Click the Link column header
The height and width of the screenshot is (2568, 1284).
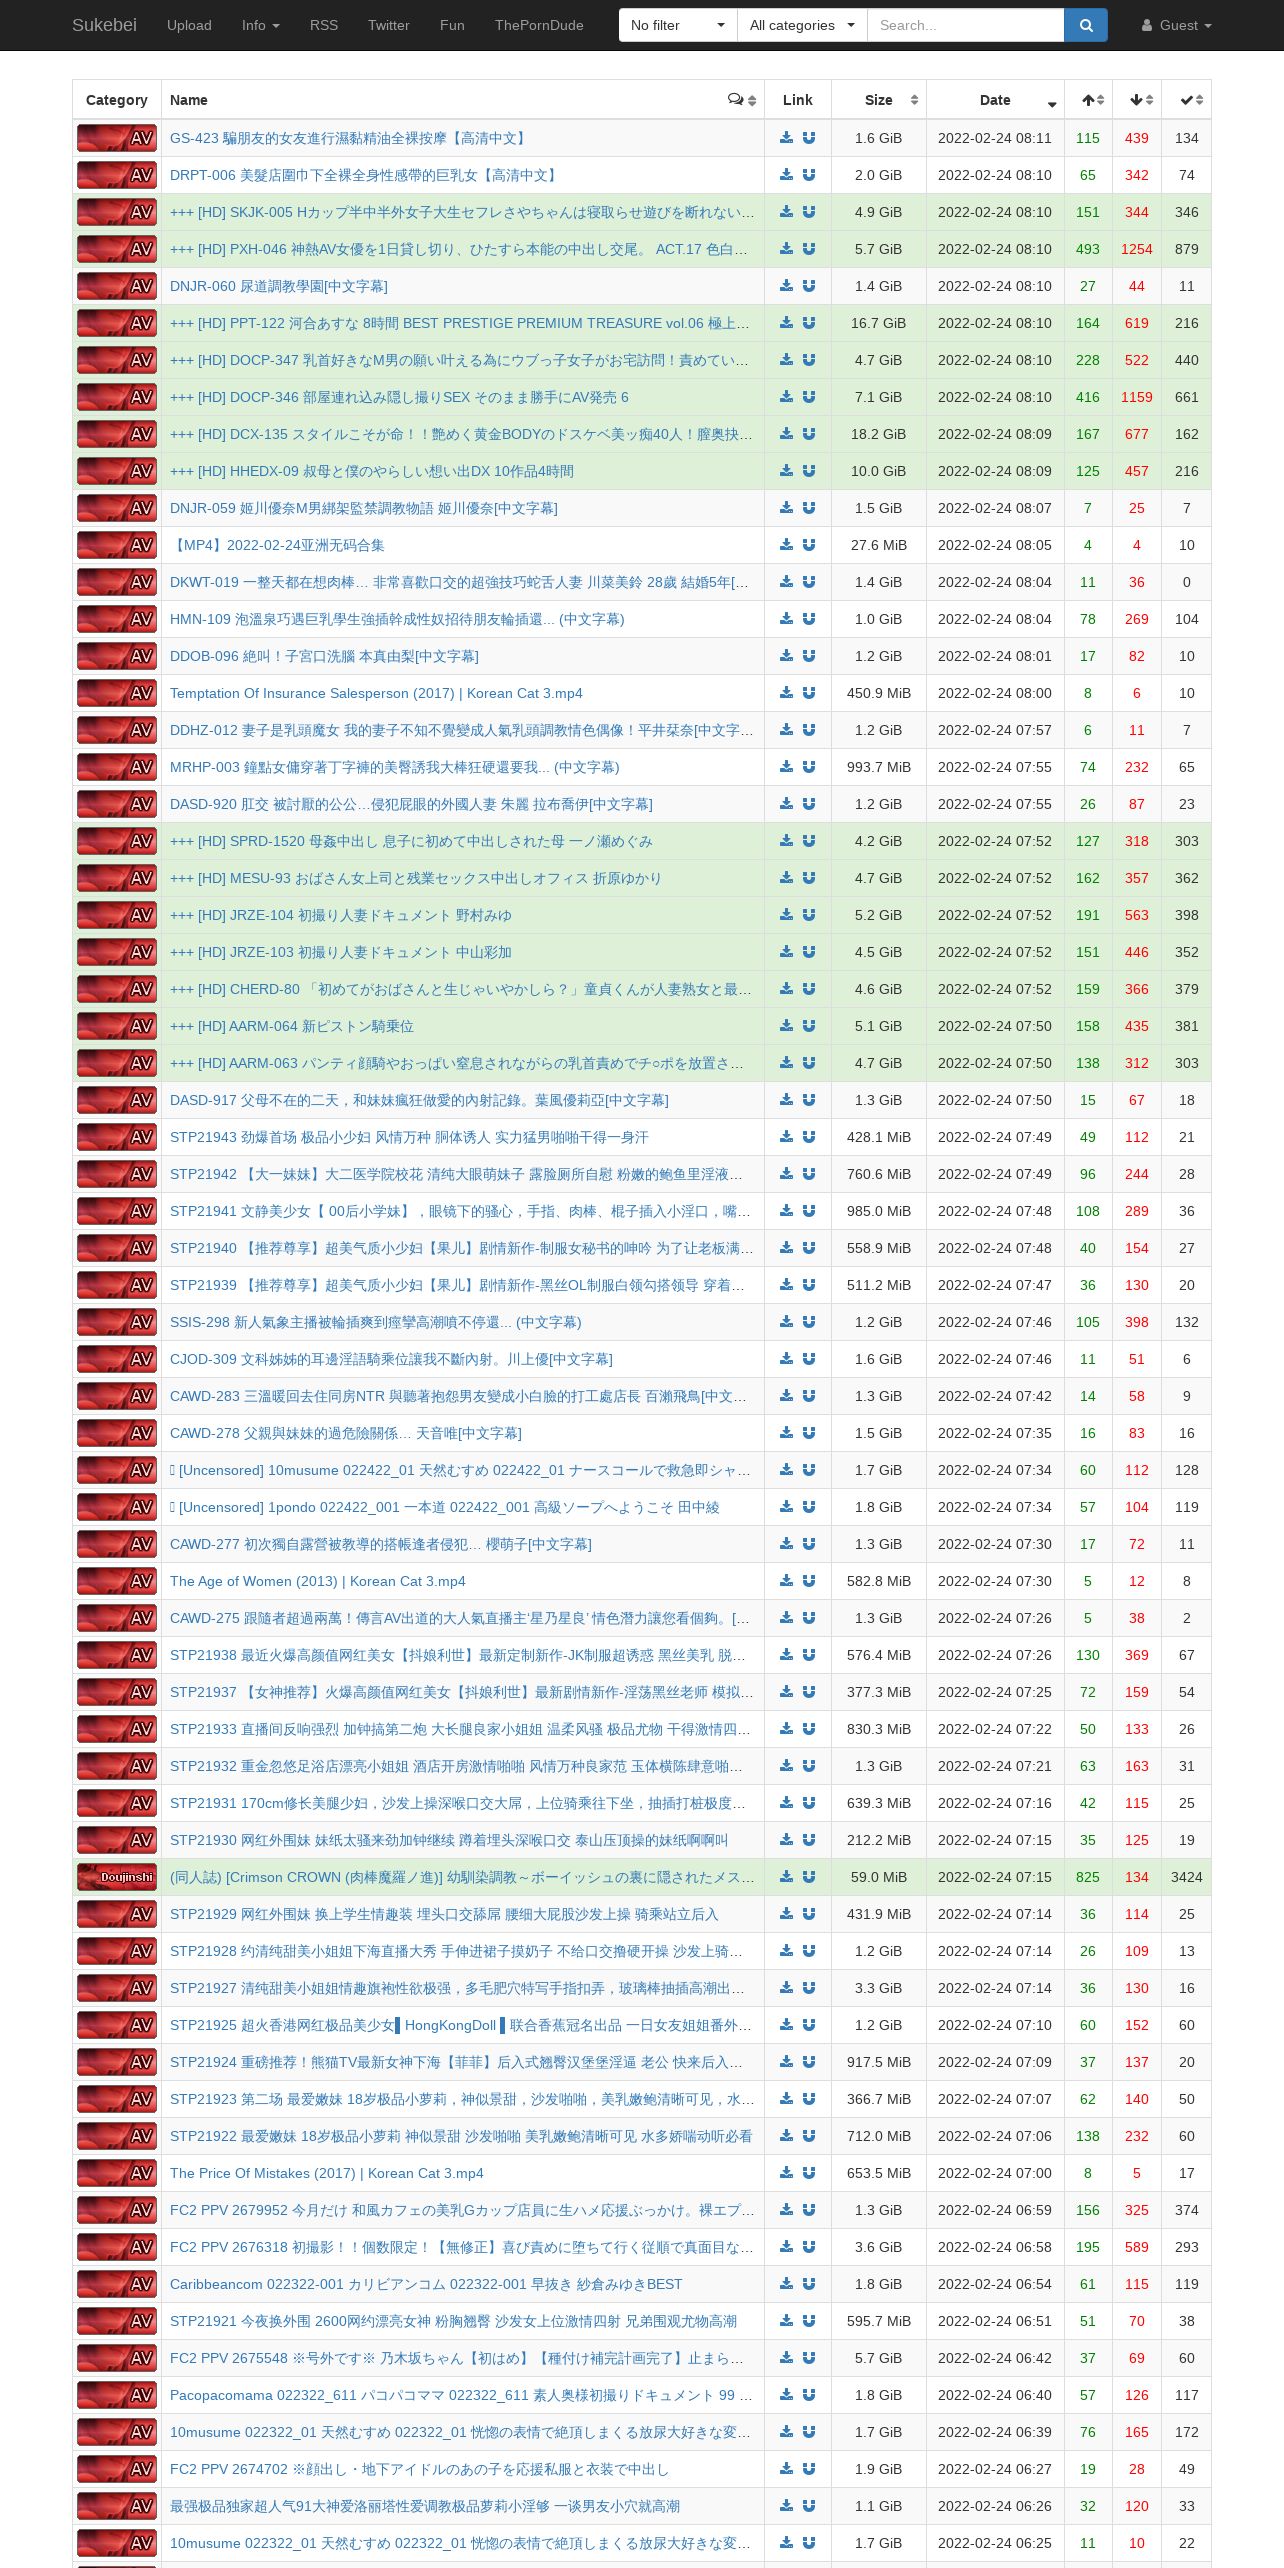click(798, 100)
